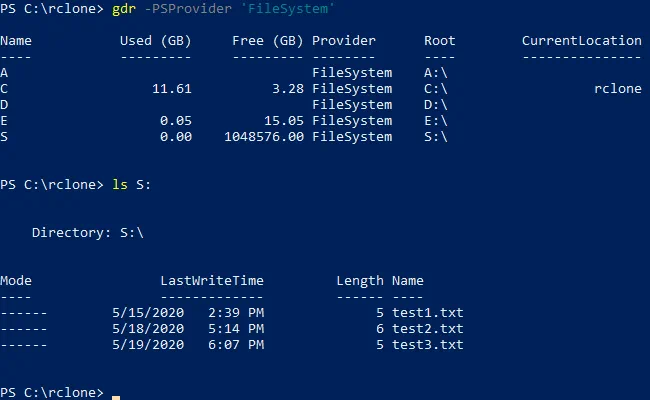Click the LastWriteTime column header
Screen dimensions: 650x400
pyautogui.click(x=212, y=281)
